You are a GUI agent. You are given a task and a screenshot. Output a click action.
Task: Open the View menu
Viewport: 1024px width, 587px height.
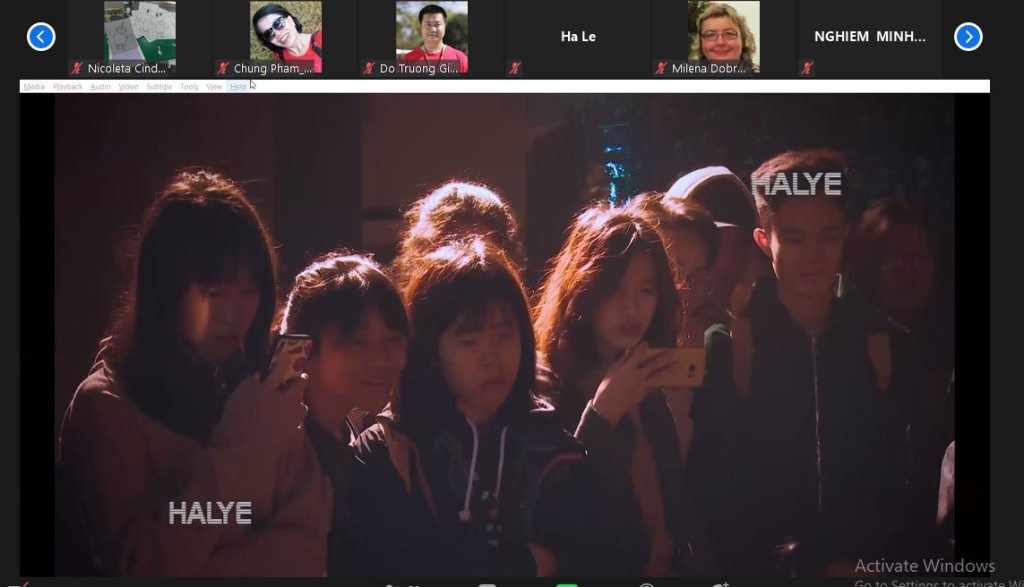[214, 87]
